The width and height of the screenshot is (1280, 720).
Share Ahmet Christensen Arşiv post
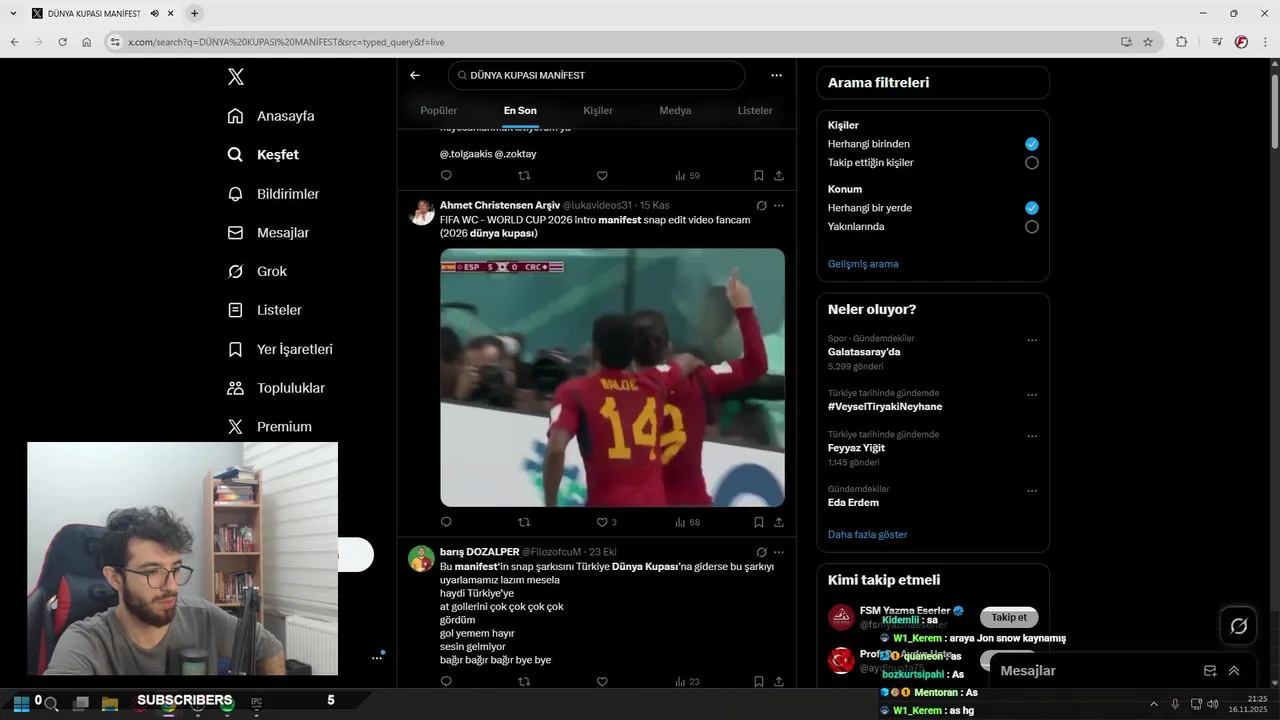(779, 522)
